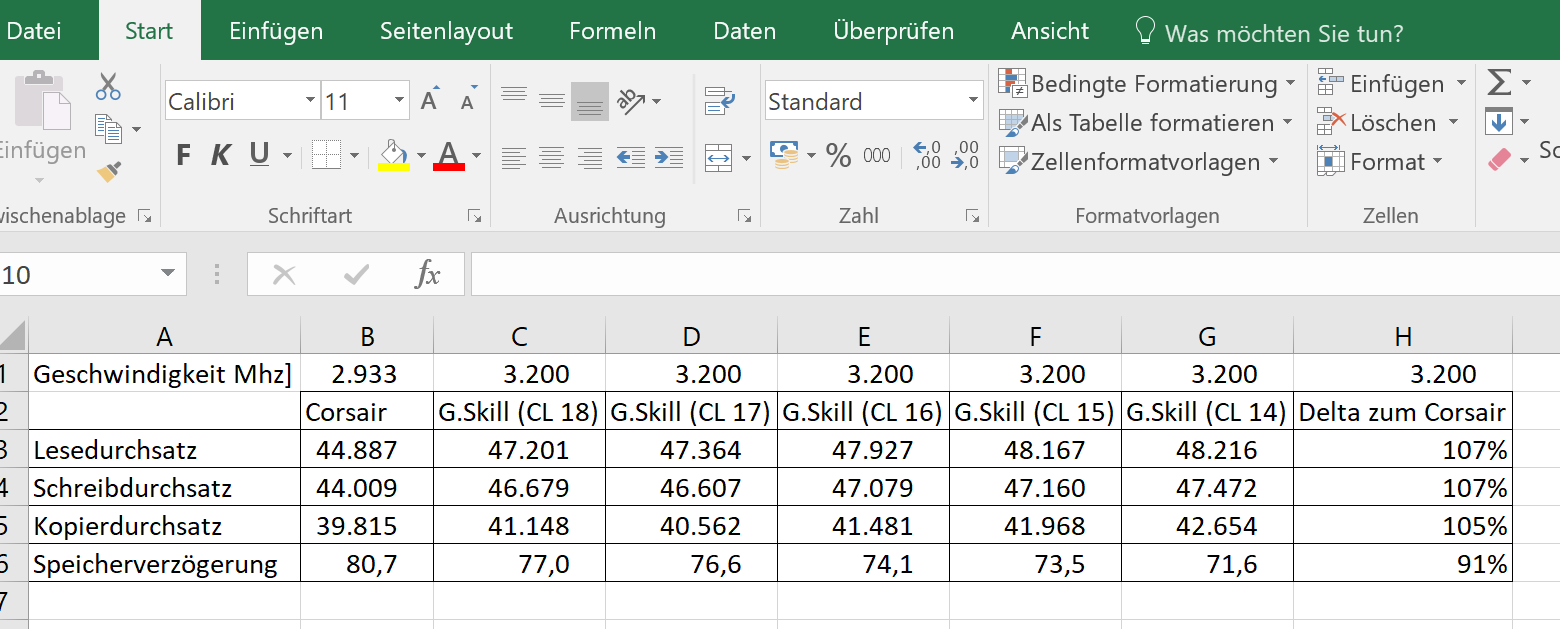
Task: Click the Paste clipboard icon
Action: (42, 100)
